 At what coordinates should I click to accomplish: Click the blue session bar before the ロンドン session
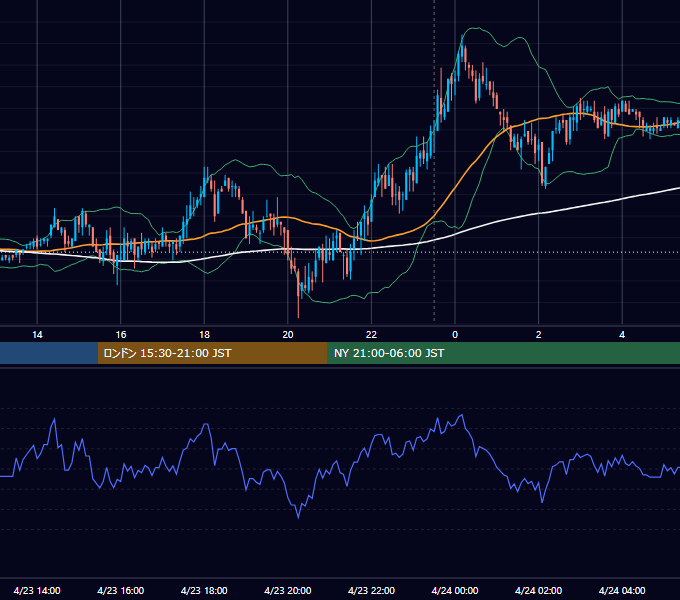[x=49, y=353]
